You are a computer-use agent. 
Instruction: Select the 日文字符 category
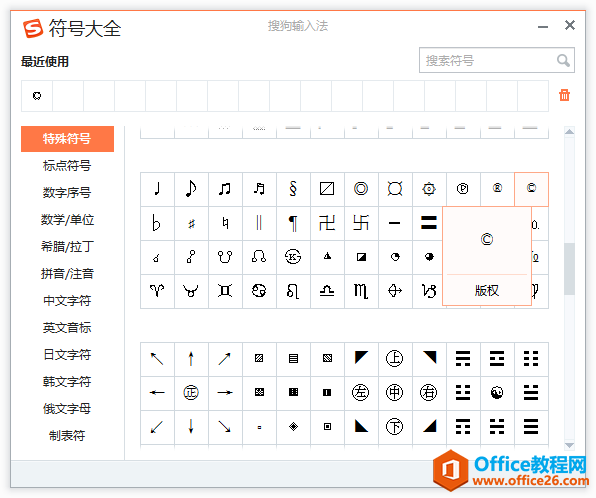(x=67, y=355)
